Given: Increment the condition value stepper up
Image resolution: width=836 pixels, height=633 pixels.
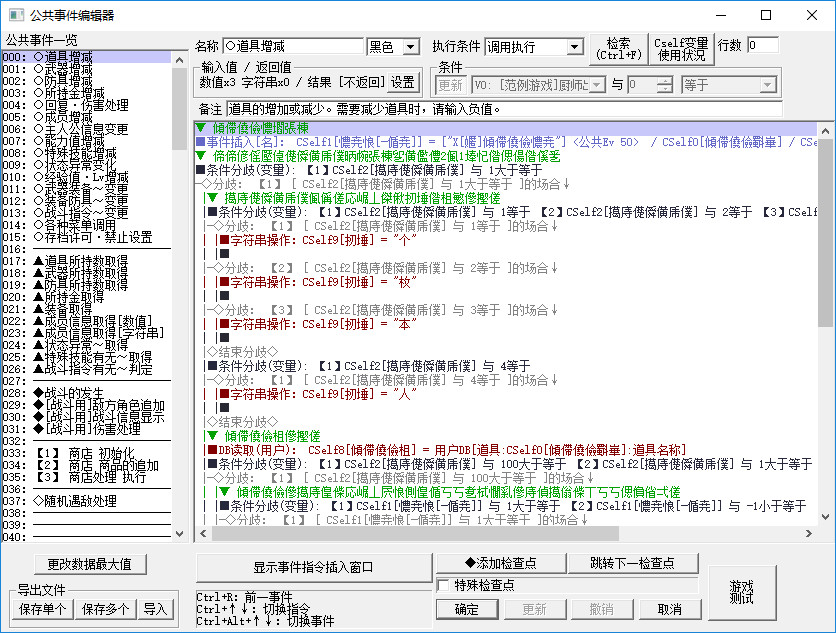Looking at the screenshot, I should (x=664, y=81).
